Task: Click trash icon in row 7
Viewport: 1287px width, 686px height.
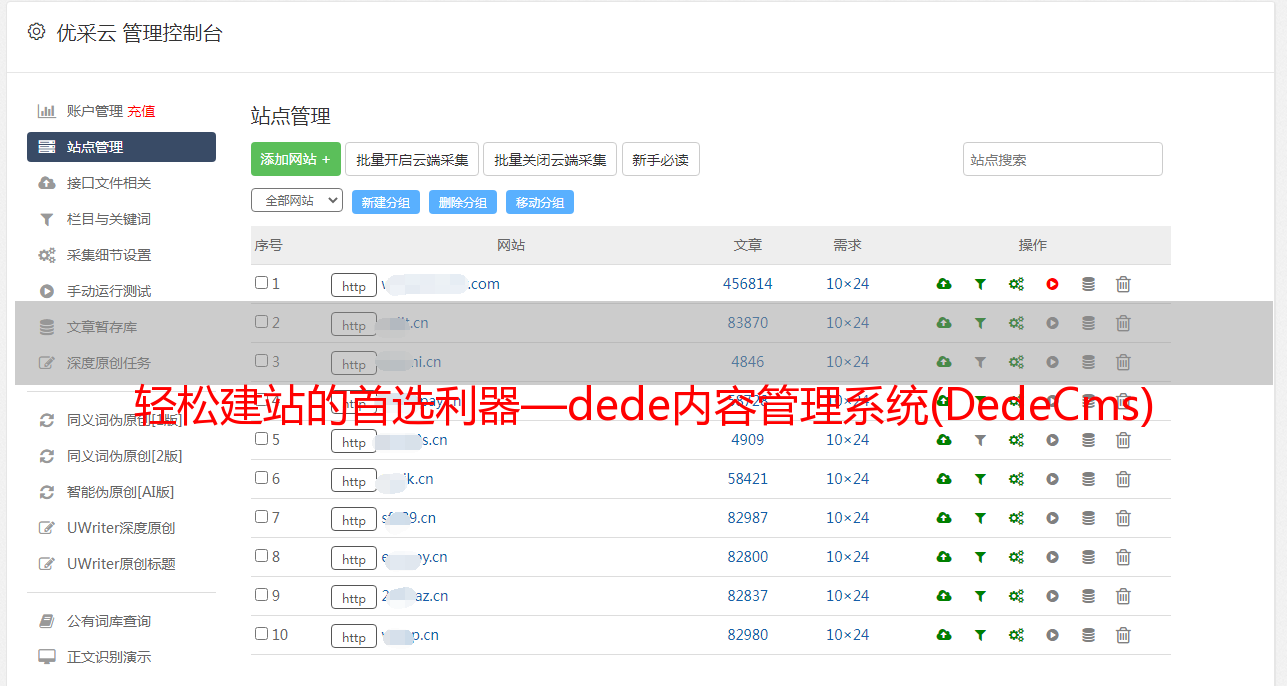Action: tap(1123, 518)
